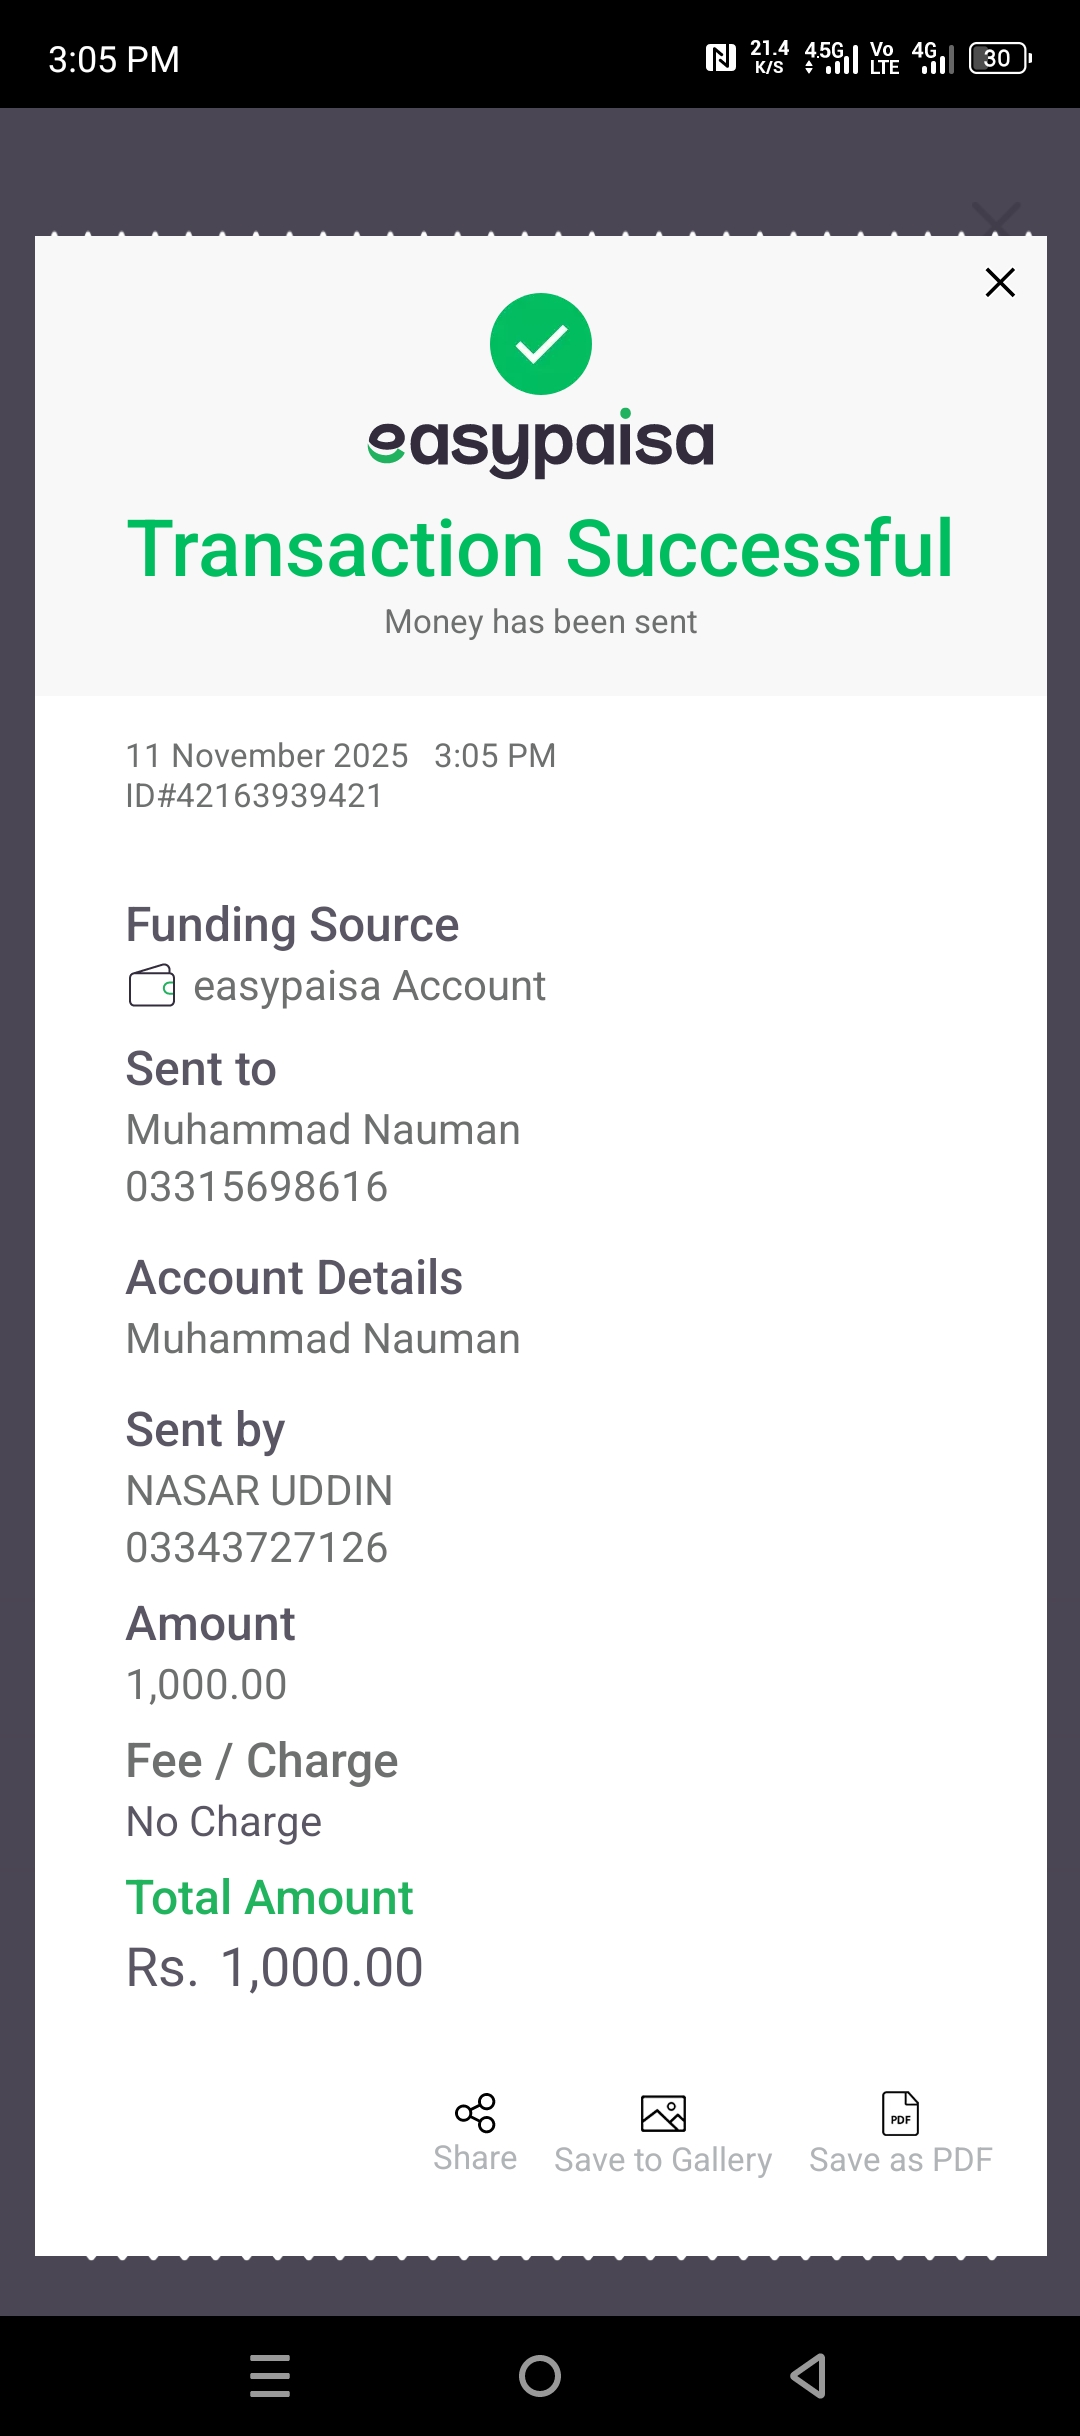Viewport: 1080px width, 2436px height.
Task: Select the transaction ID number text
Action: (x=254, y=796)
